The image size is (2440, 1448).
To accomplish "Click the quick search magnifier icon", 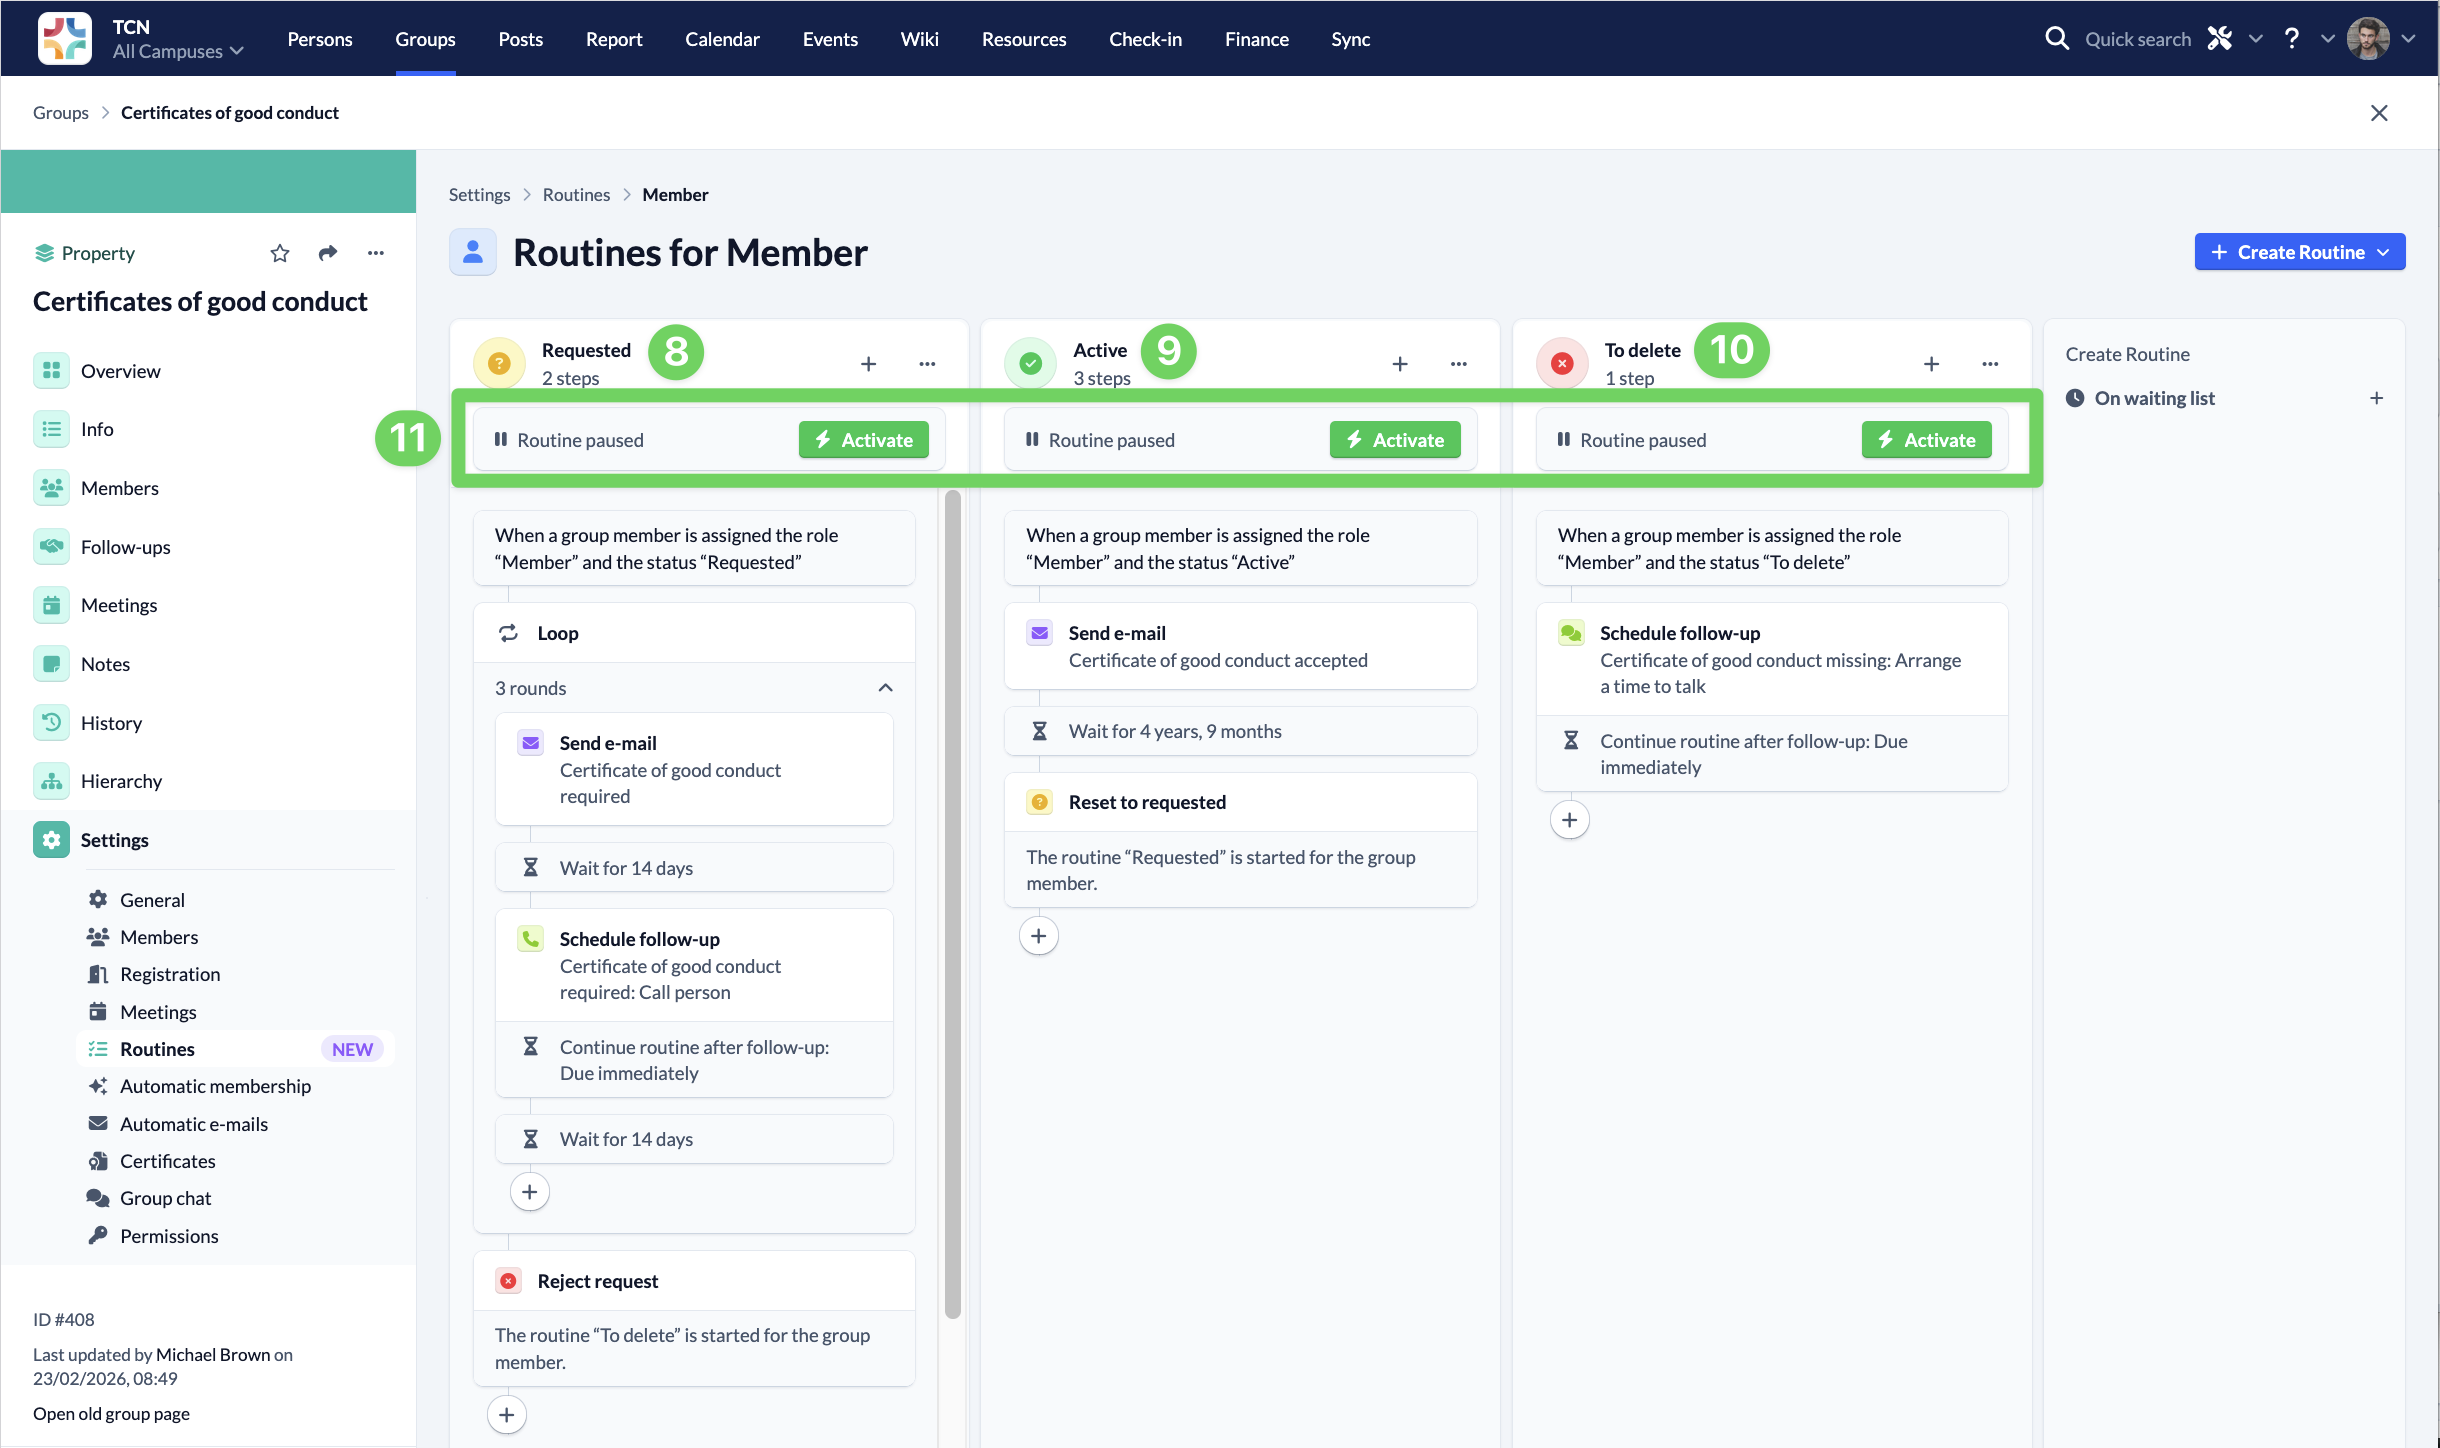I will click(2056, 39).
